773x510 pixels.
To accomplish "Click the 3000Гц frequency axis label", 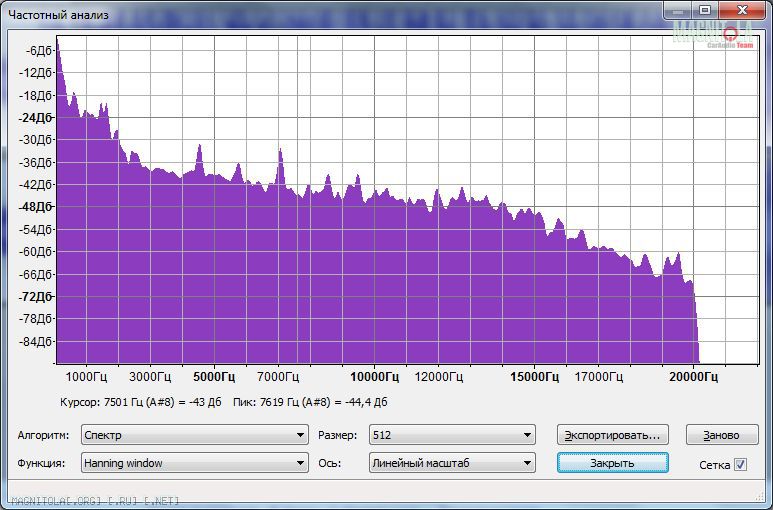I will tap(150, 377).
